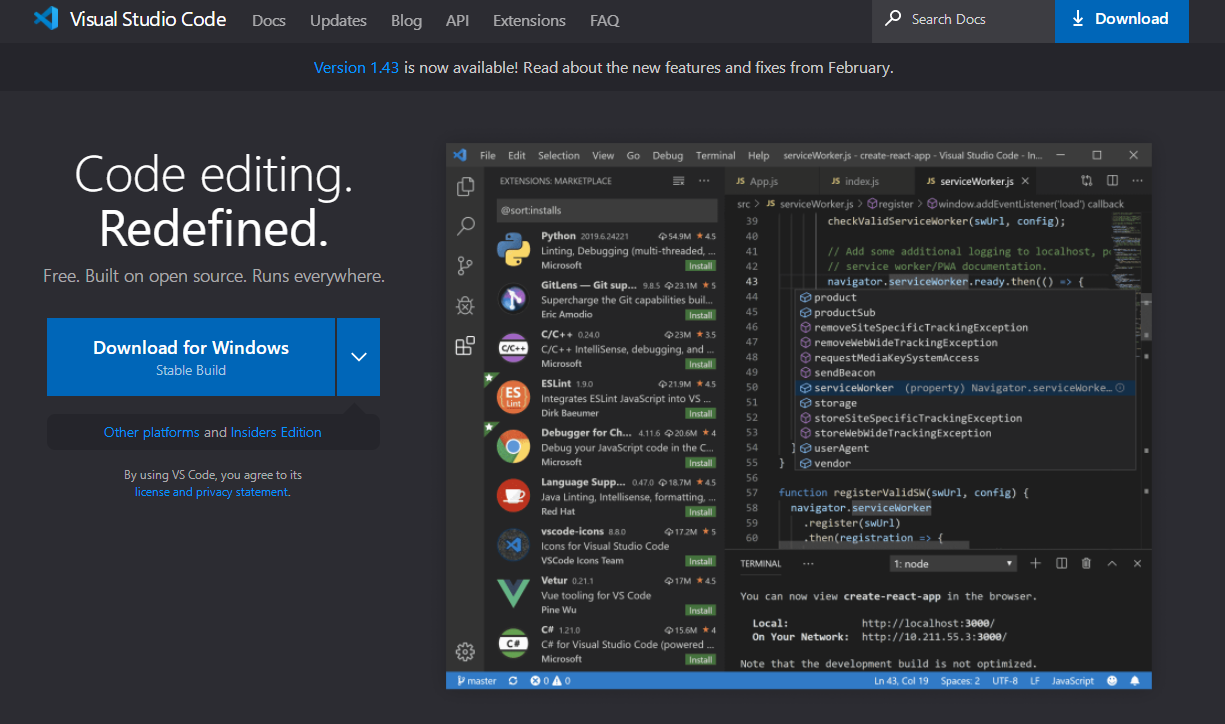Expand the download options arrow next to Download for Windows
This screenshot has height=724, width=1225.
[x=359, y=357]
